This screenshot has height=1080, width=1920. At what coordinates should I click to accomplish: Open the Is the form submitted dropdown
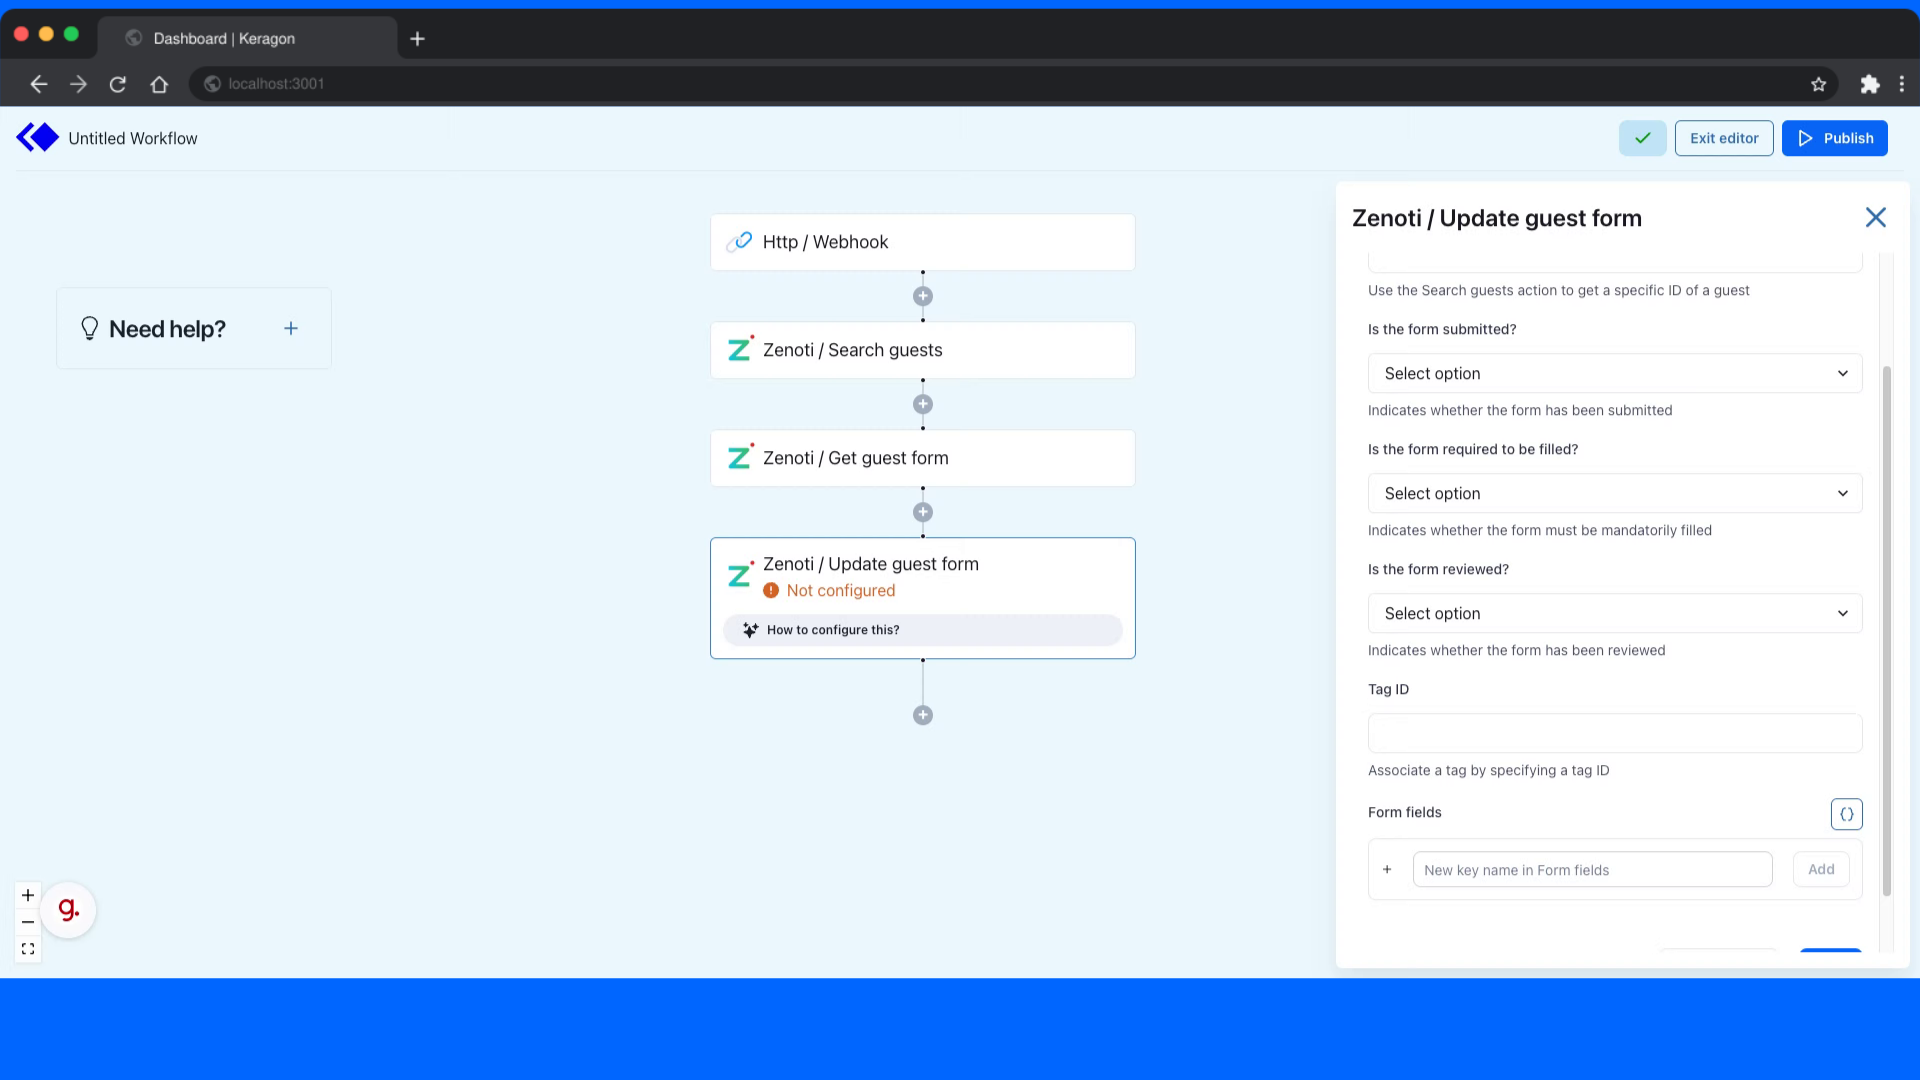pos(1614,373)
